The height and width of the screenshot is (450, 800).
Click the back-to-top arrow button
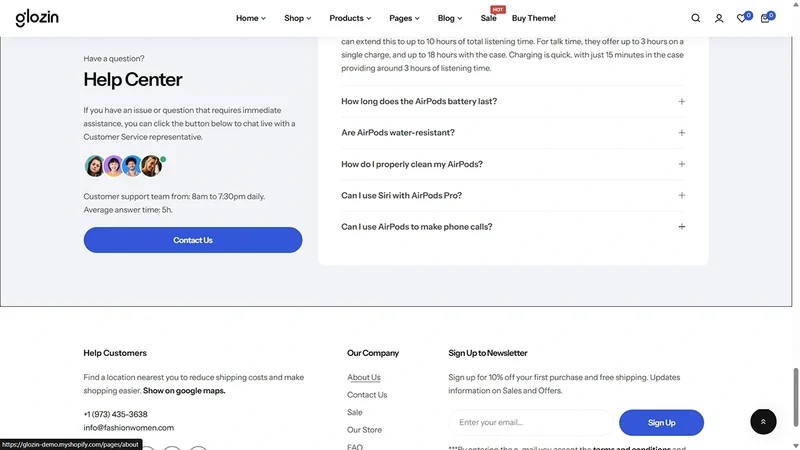point(763,421)
